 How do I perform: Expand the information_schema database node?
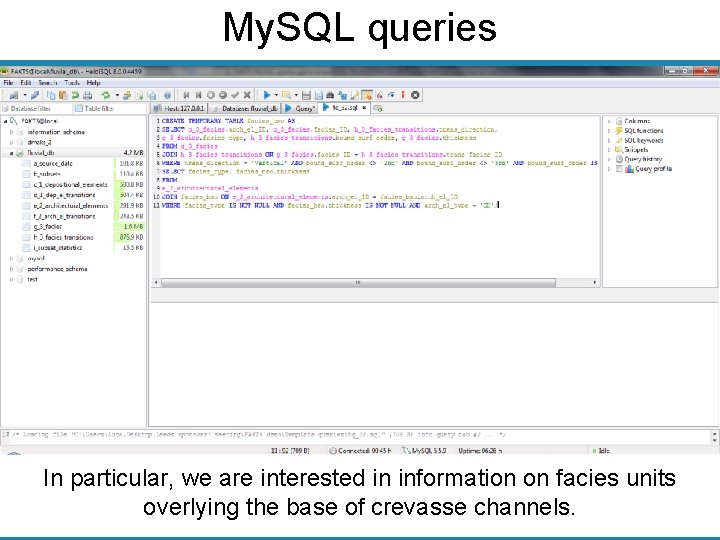coord(11,132)
